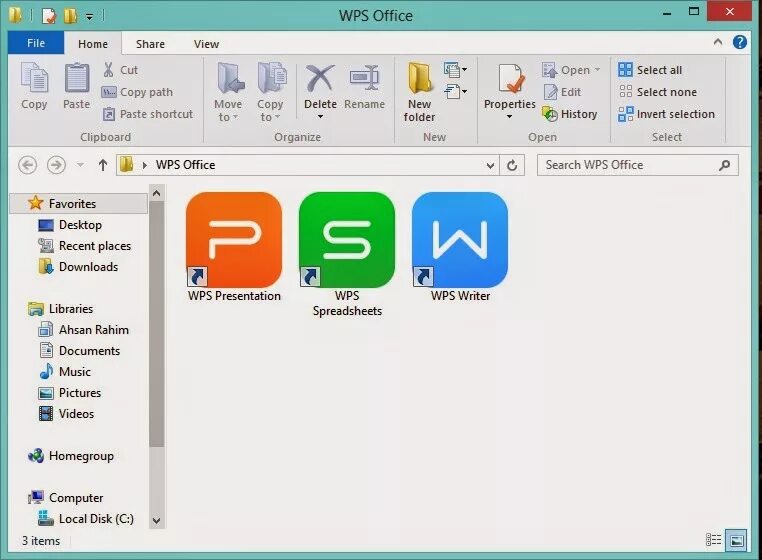Open the New item dropdown
762x560 pixels.
(455, 70)
